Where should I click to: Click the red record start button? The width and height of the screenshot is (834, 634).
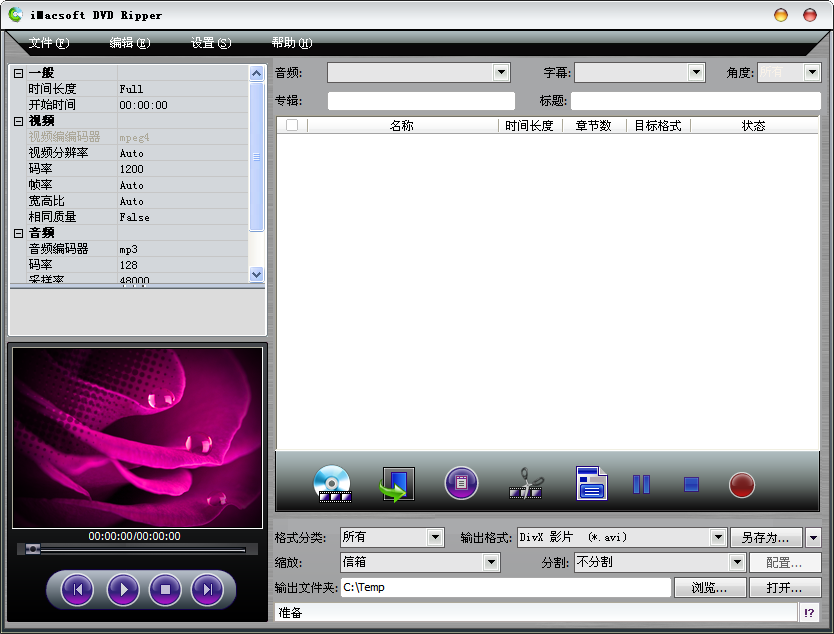coord(741,485)
